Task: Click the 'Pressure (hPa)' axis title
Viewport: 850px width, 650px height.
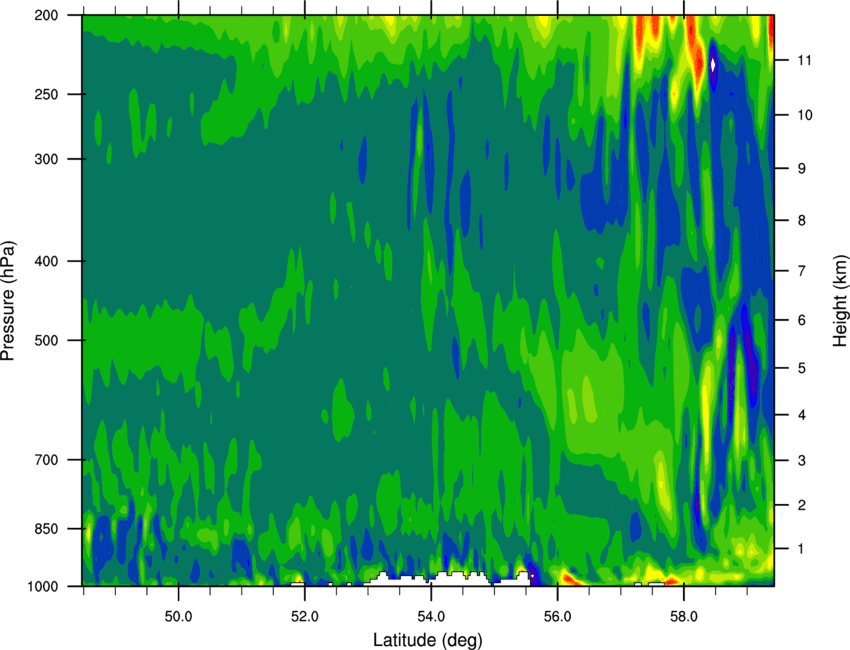Action: [x=8, y=301]
